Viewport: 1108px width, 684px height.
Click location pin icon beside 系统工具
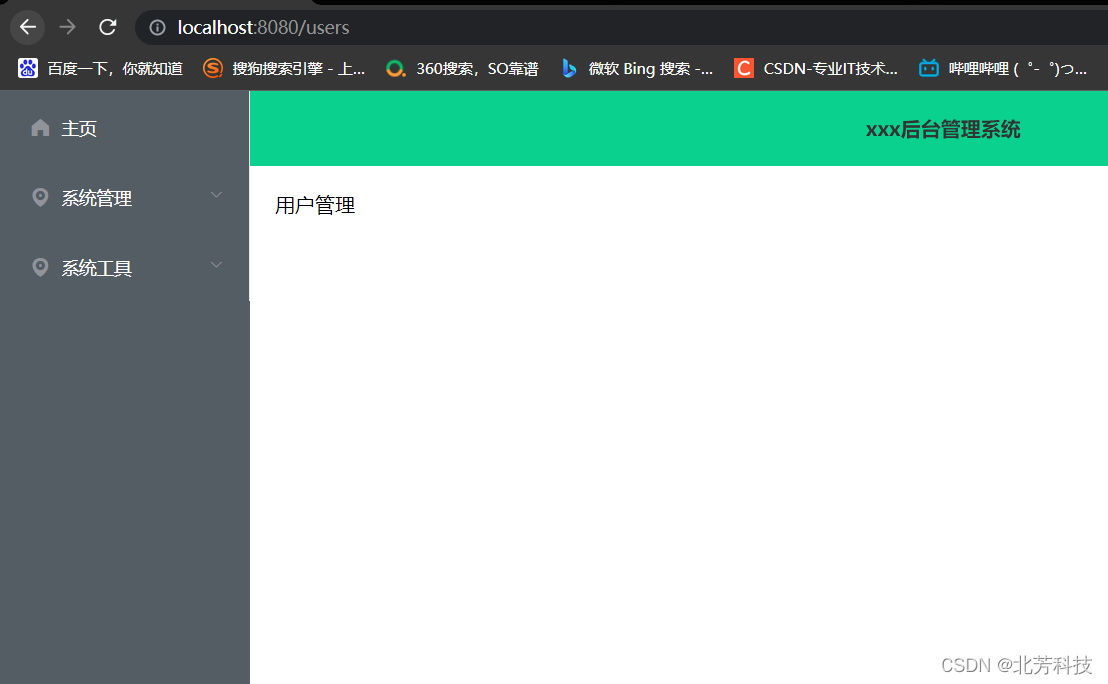(x=40, y=267)
